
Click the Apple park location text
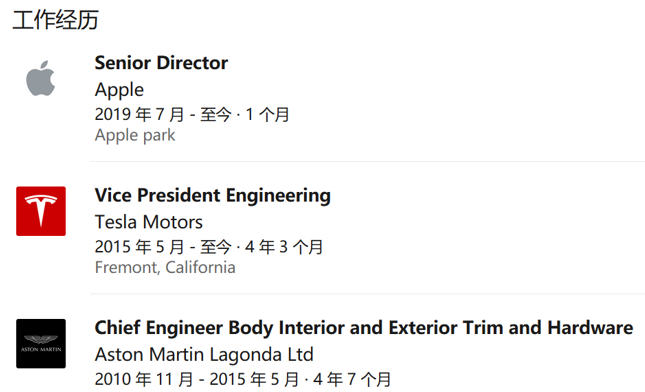[135, 135]
